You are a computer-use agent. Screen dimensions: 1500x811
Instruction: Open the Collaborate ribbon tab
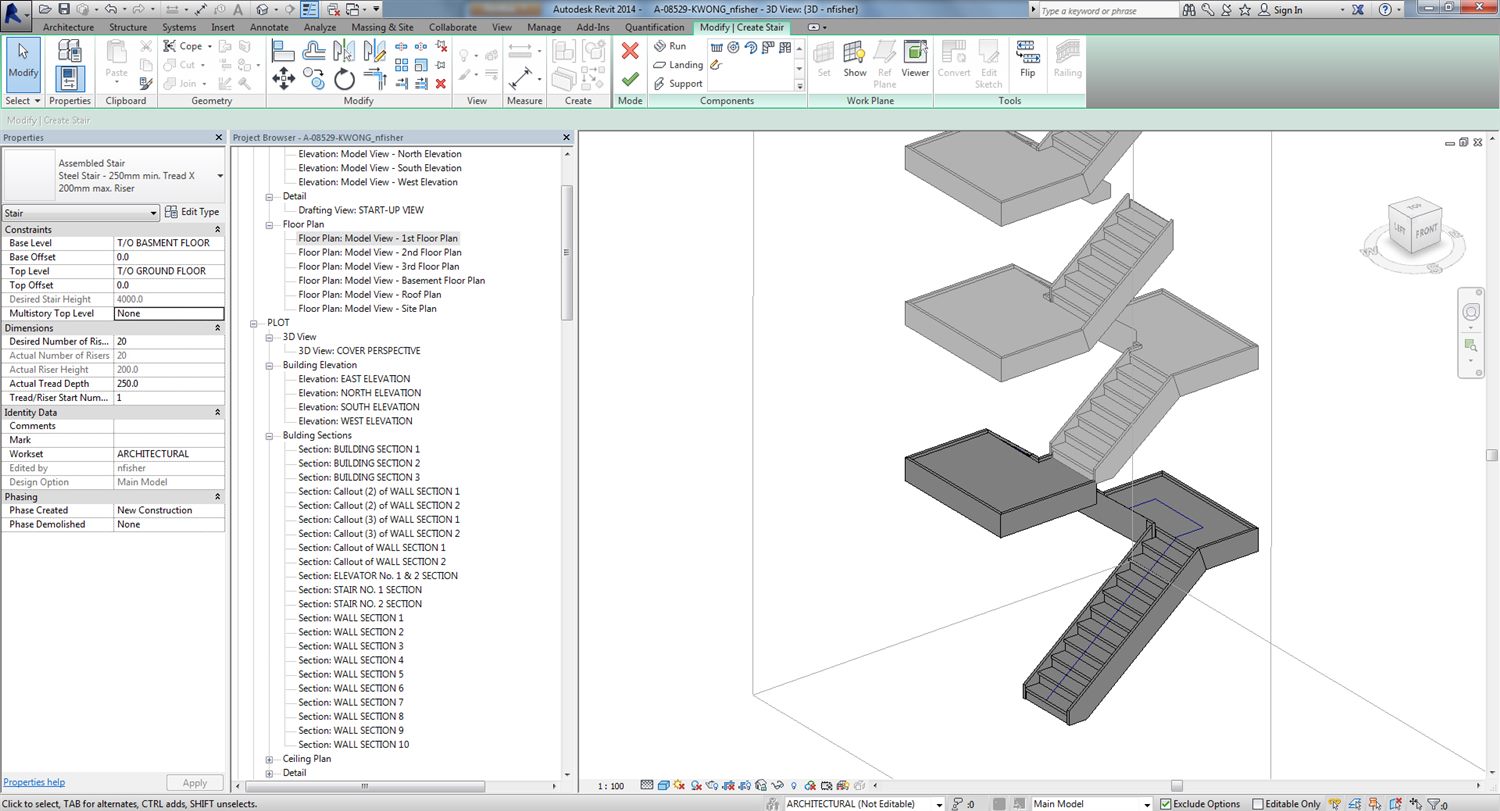(452, 27)
